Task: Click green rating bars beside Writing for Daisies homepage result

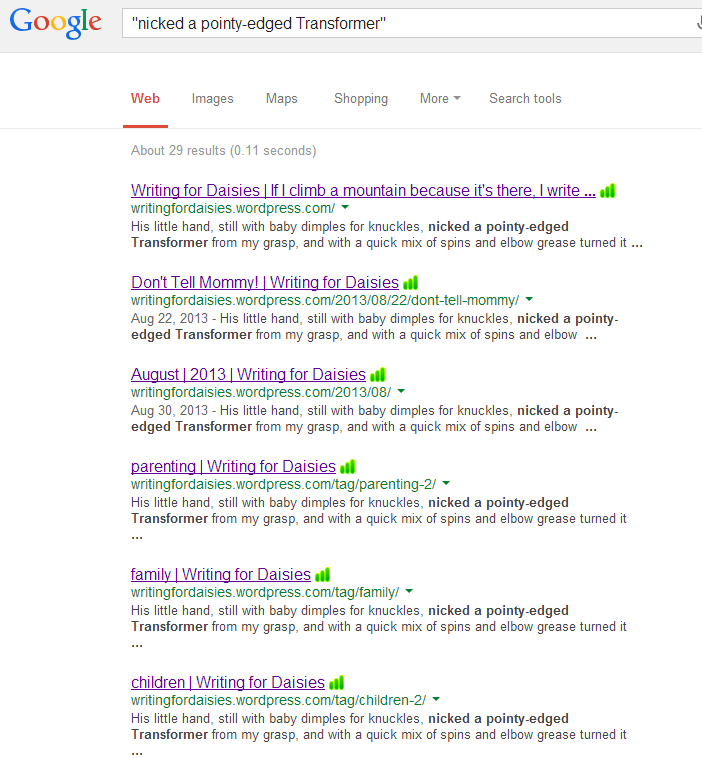Action: coord(607,191)
